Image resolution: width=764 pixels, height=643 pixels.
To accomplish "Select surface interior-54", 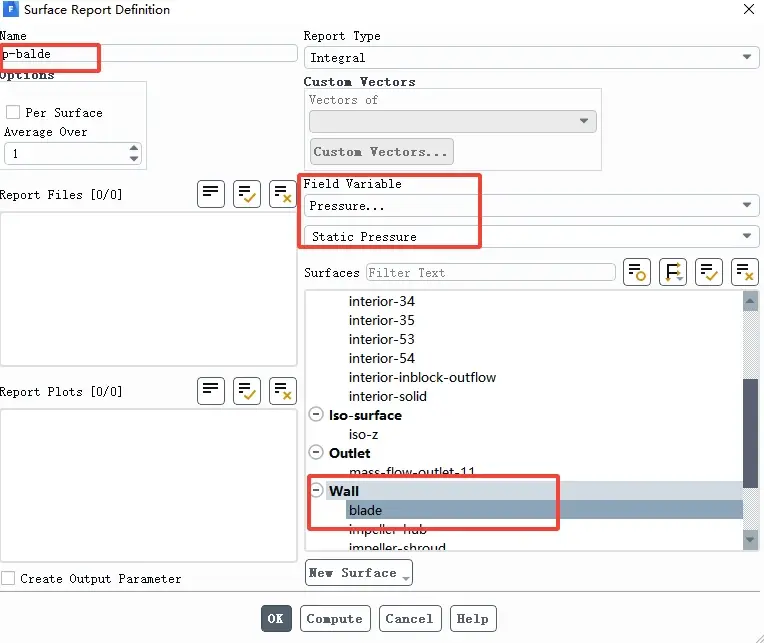I will click(382, 358).
